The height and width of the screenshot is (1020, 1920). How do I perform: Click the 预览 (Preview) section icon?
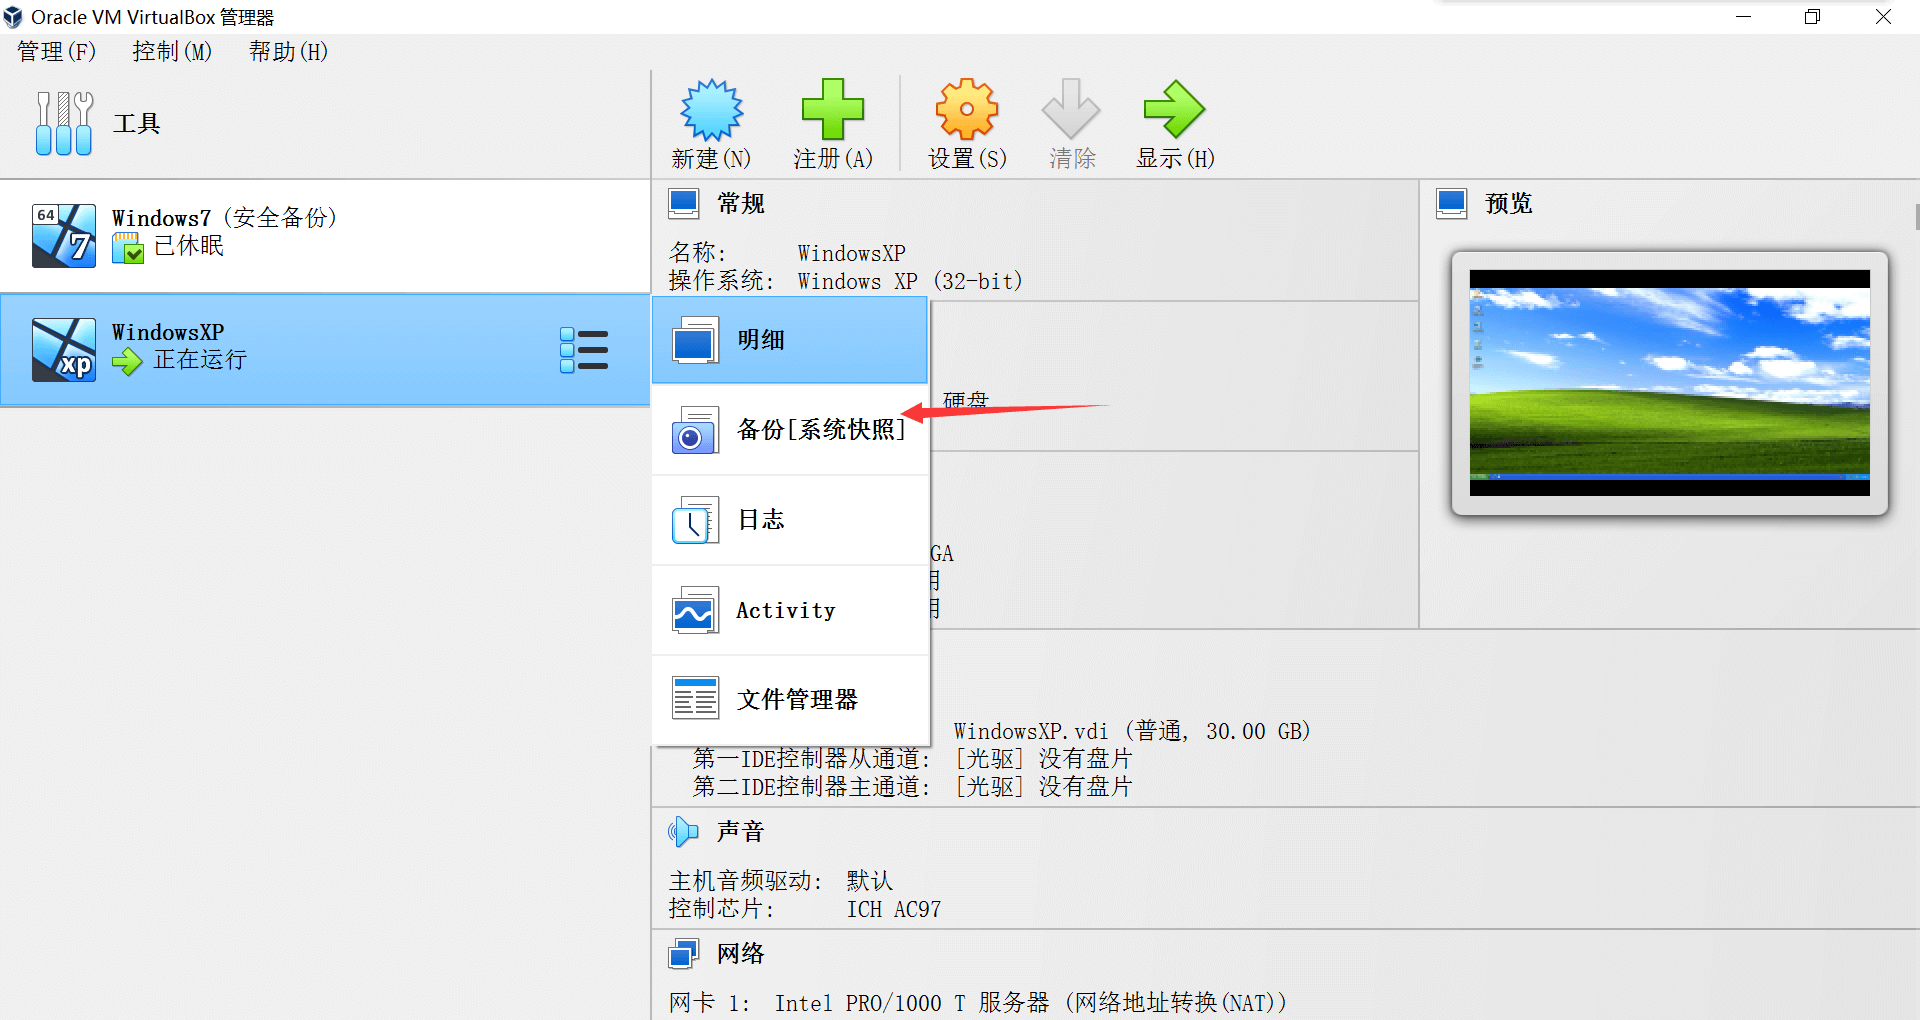(x=1452, y=204)
